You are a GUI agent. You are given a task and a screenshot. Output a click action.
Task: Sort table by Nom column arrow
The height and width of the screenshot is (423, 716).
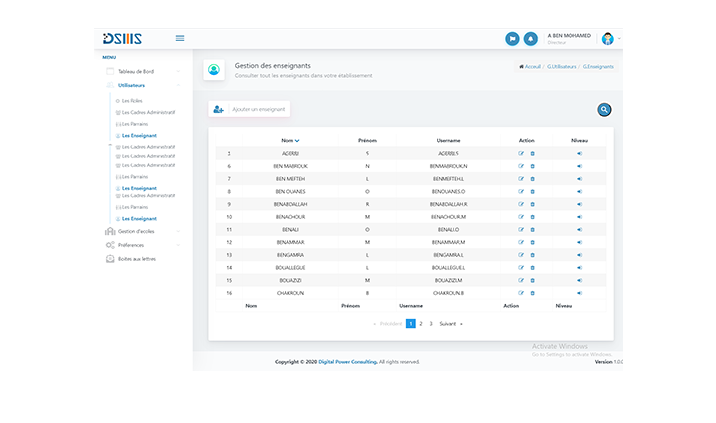[297, 141]
